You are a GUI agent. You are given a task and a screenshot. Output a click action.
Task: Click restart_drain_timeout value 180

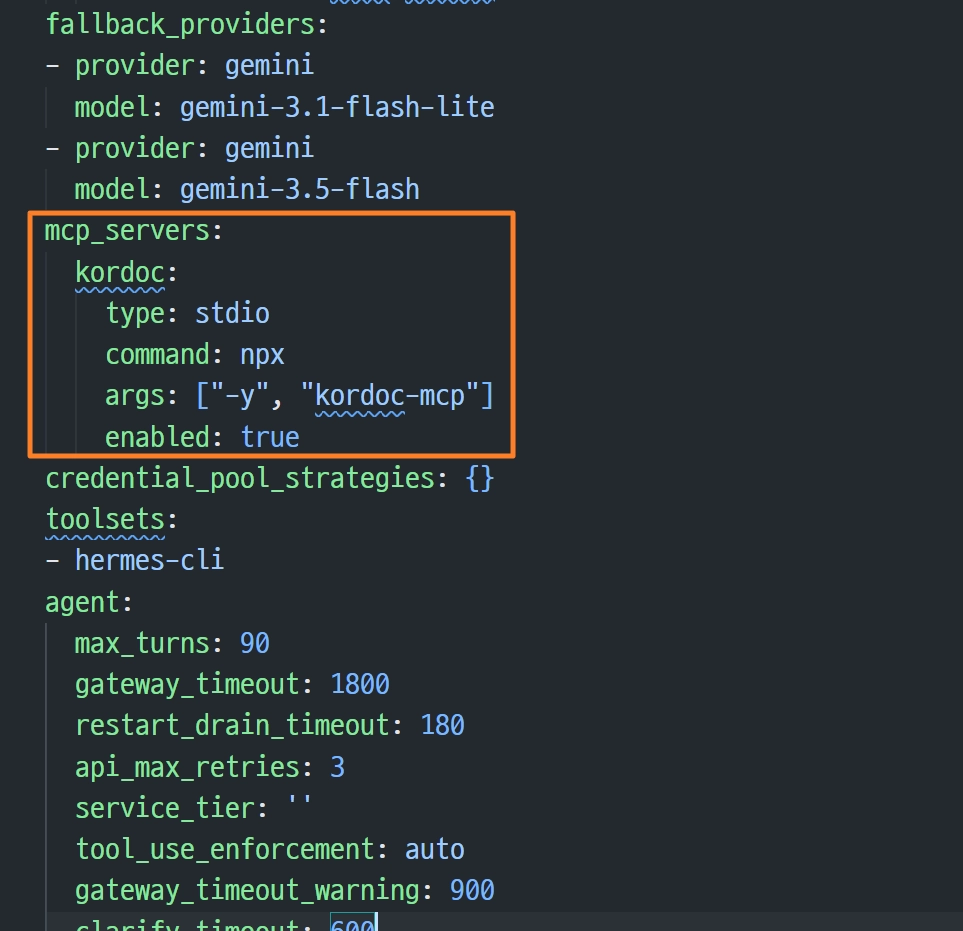coord(442,726)
